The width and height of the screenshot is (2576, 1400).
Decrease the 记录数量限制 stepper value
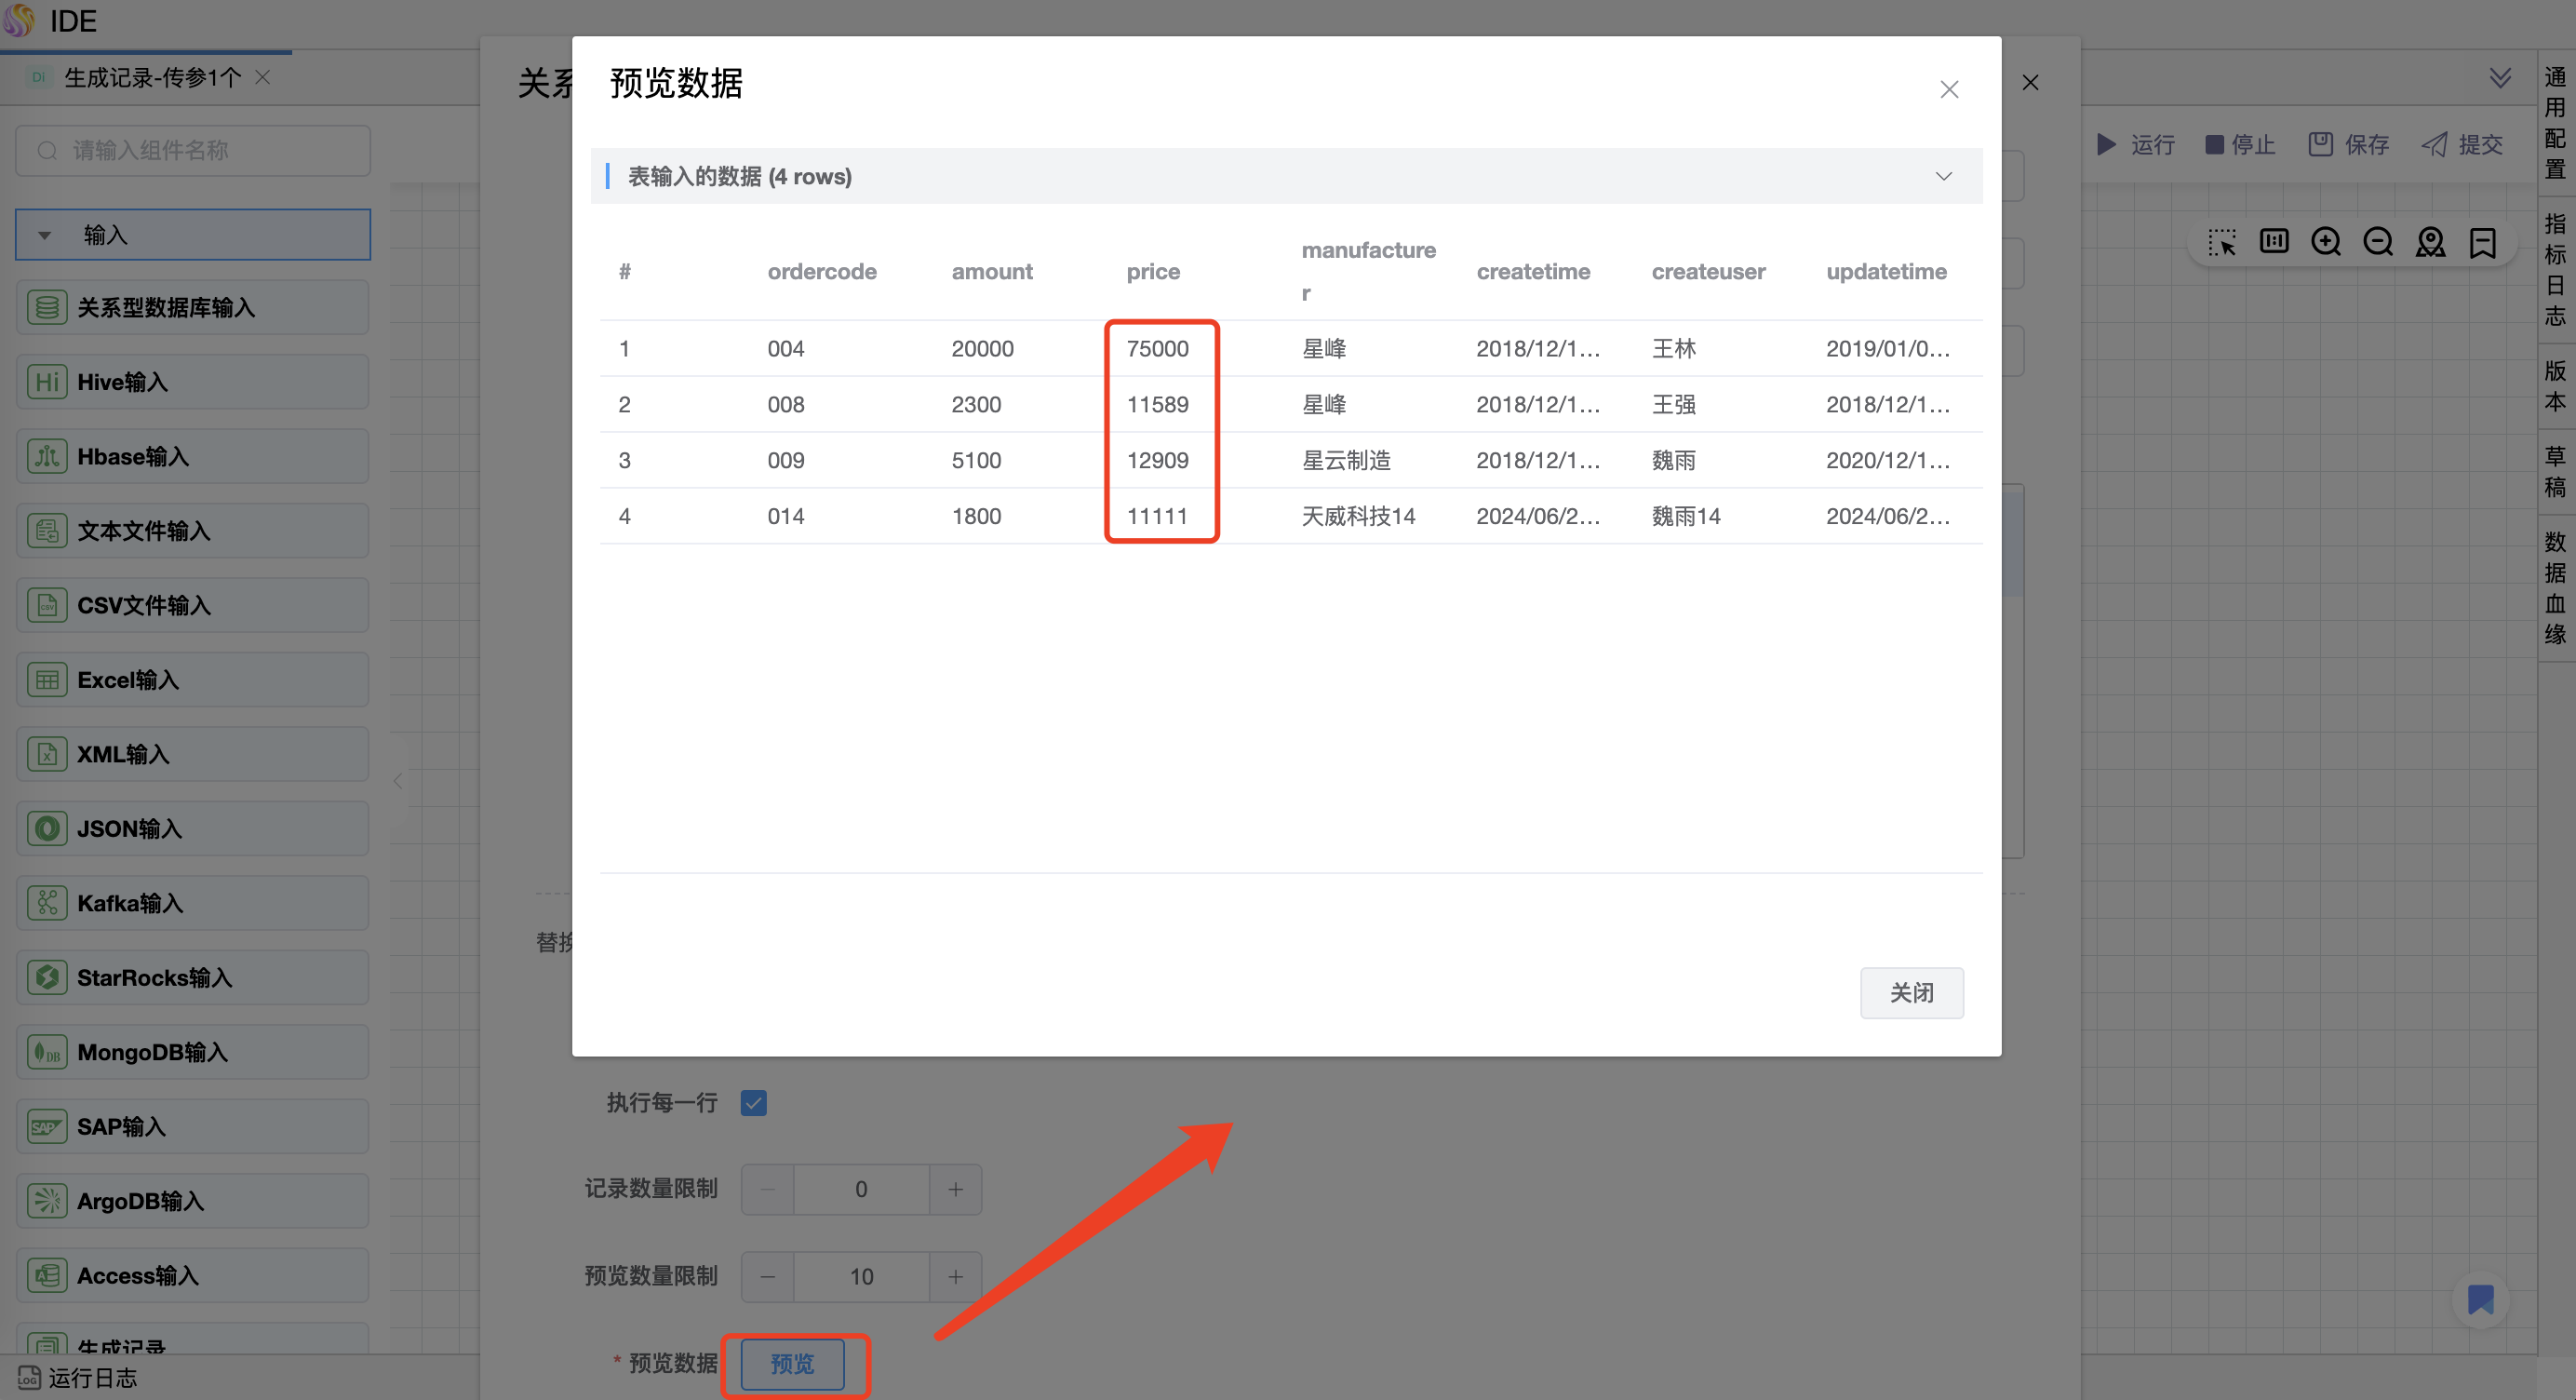tap(767, 1189)
